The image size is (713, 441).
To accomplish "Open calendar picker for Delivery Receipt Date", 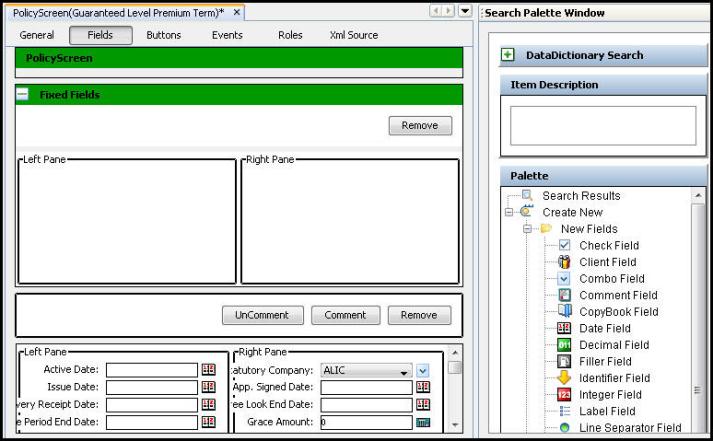I will pos(209,404).
